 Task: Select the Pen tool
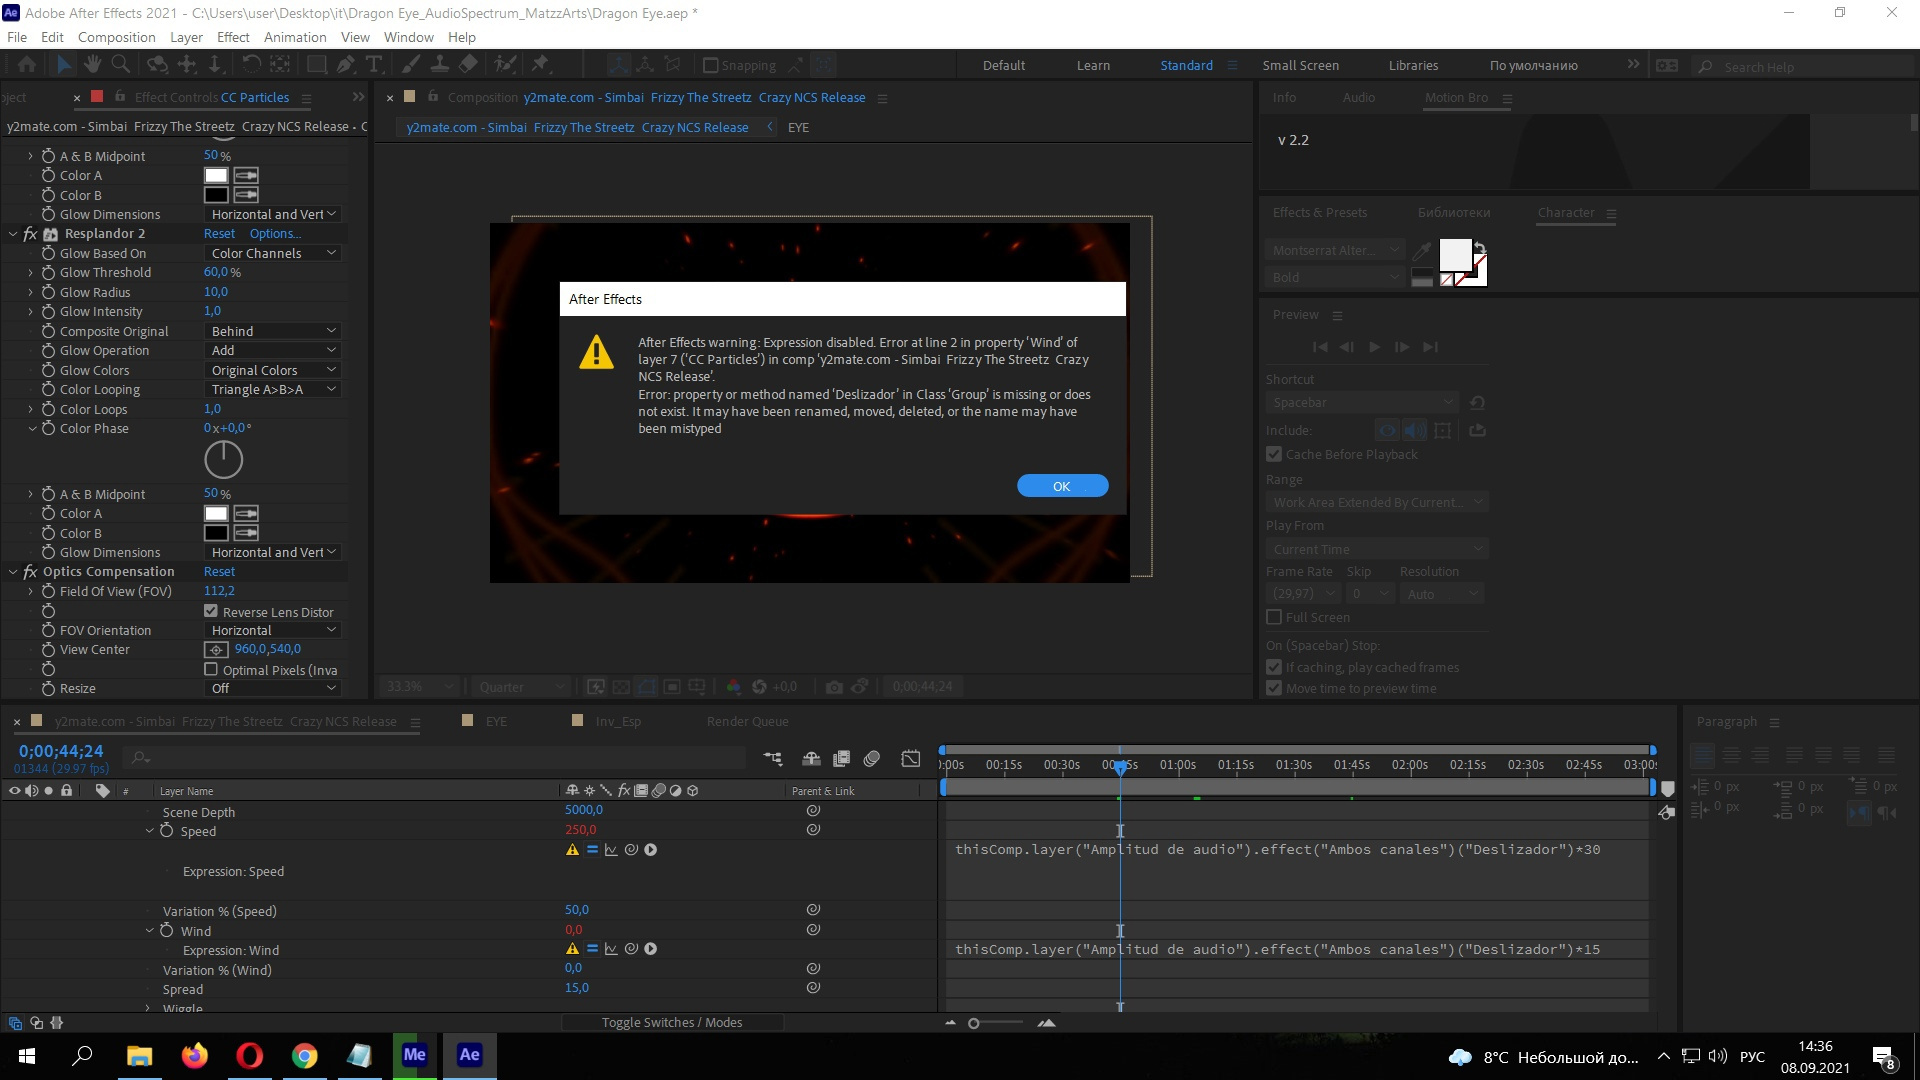pos(345,65)
